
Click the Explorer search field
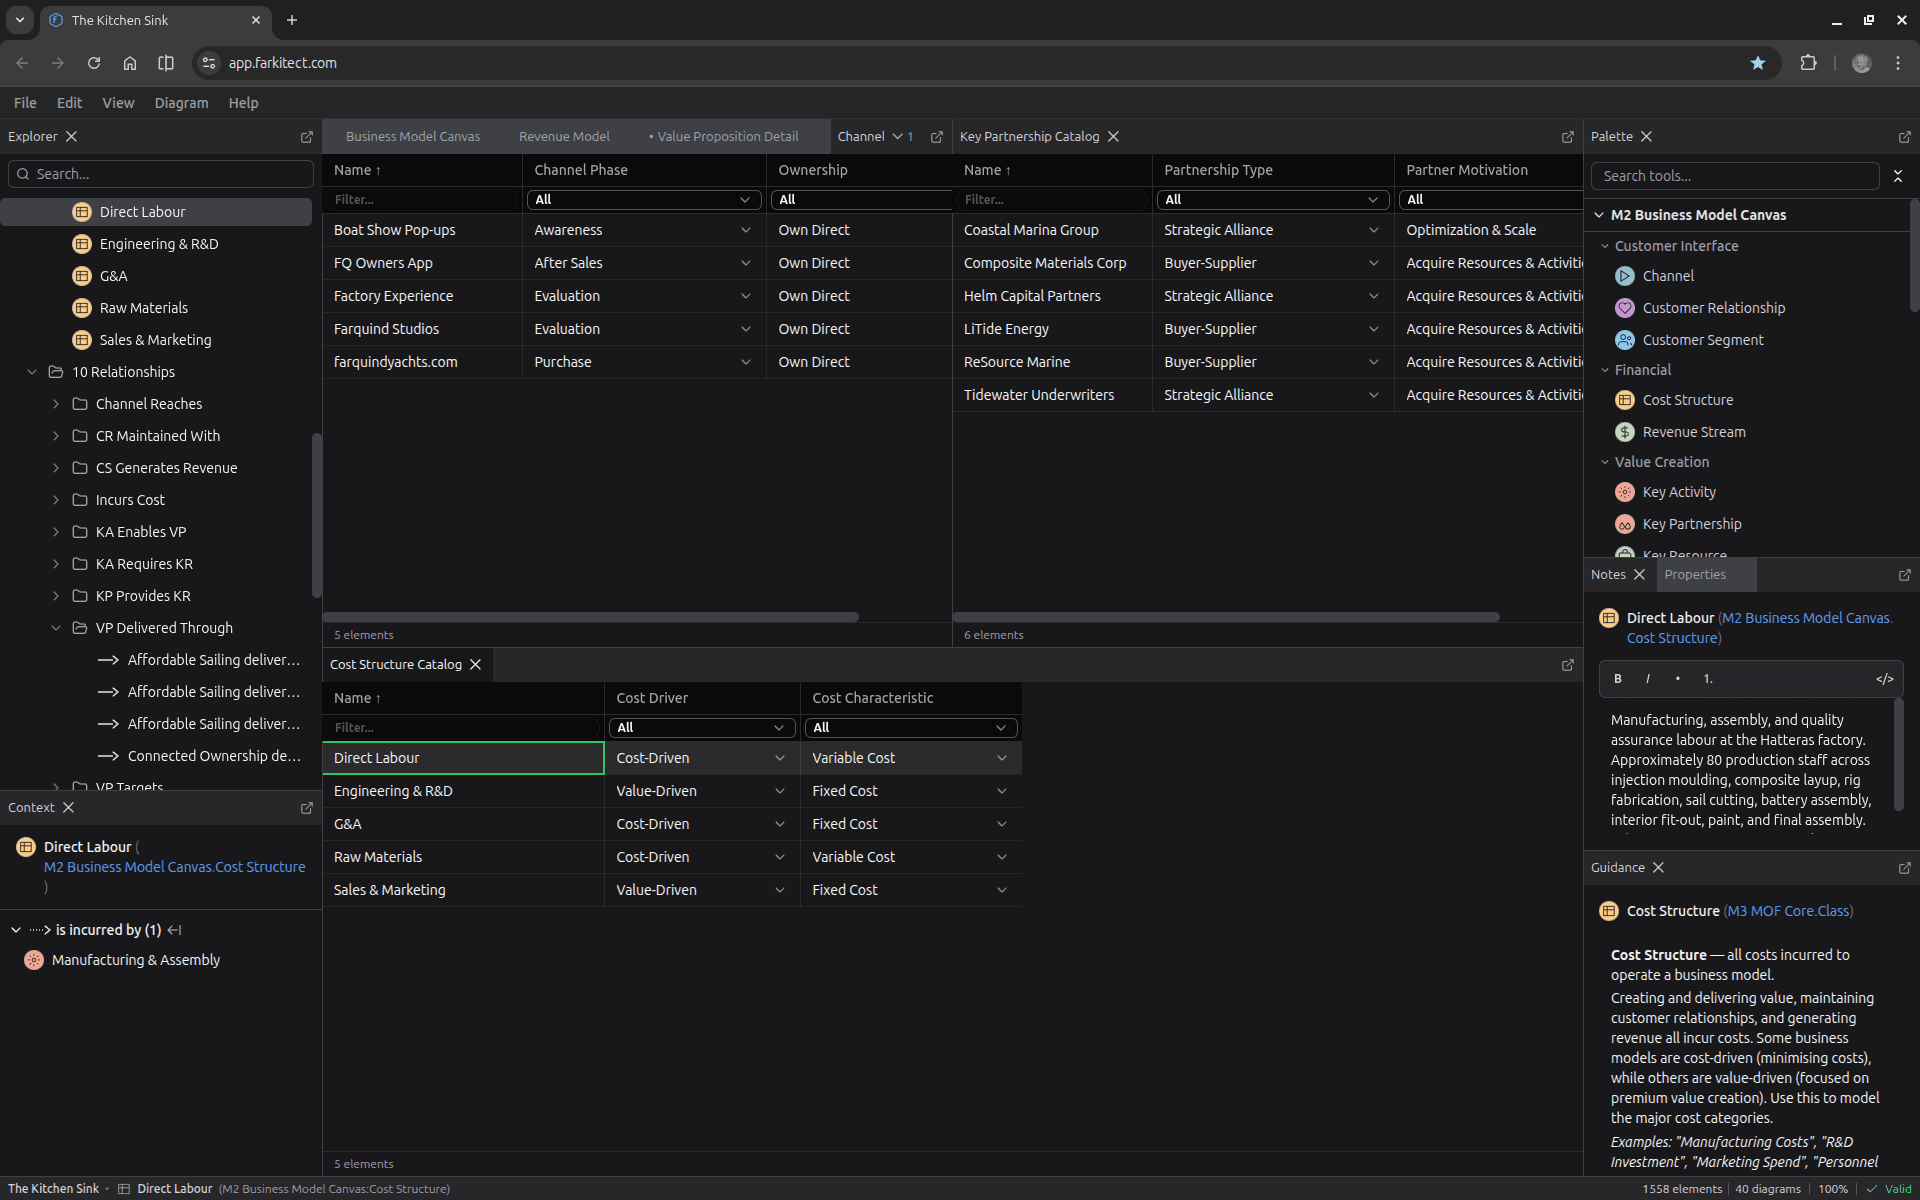pyautogui.click(x=160, y=174)
